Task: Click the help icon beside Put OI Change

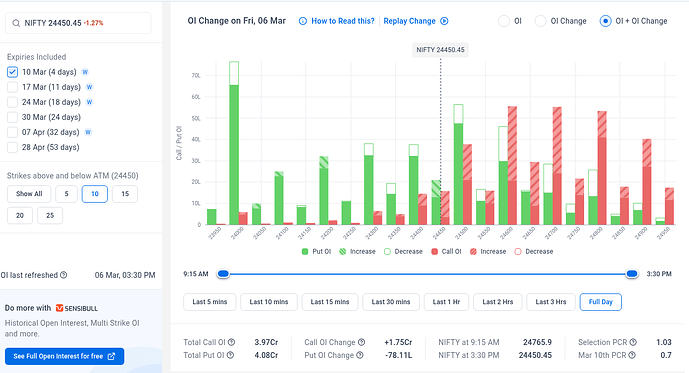Action: [360, 355]
